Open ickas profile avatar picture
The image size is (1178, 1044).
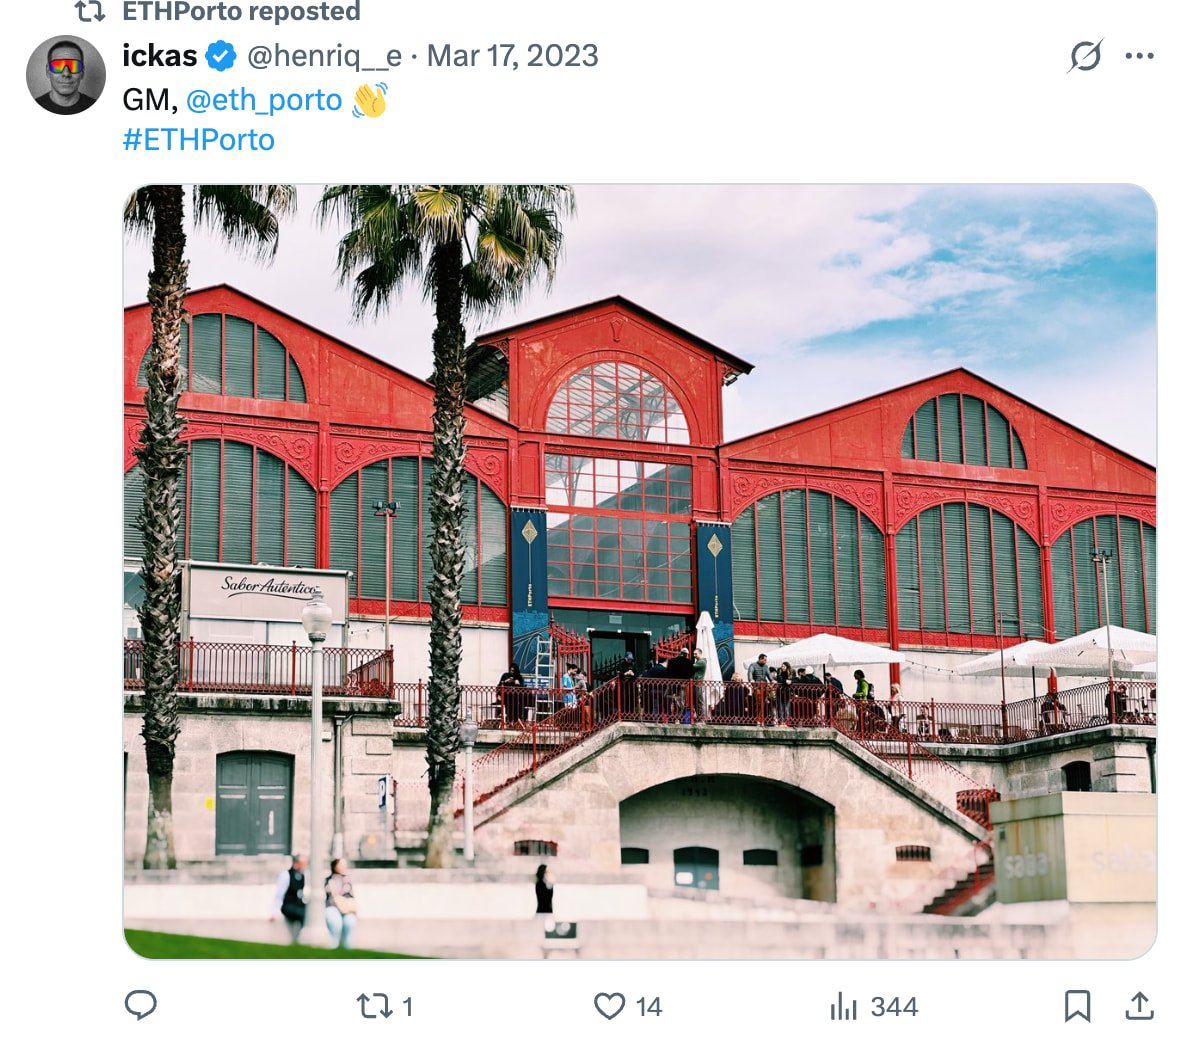[x=66, y=75]
